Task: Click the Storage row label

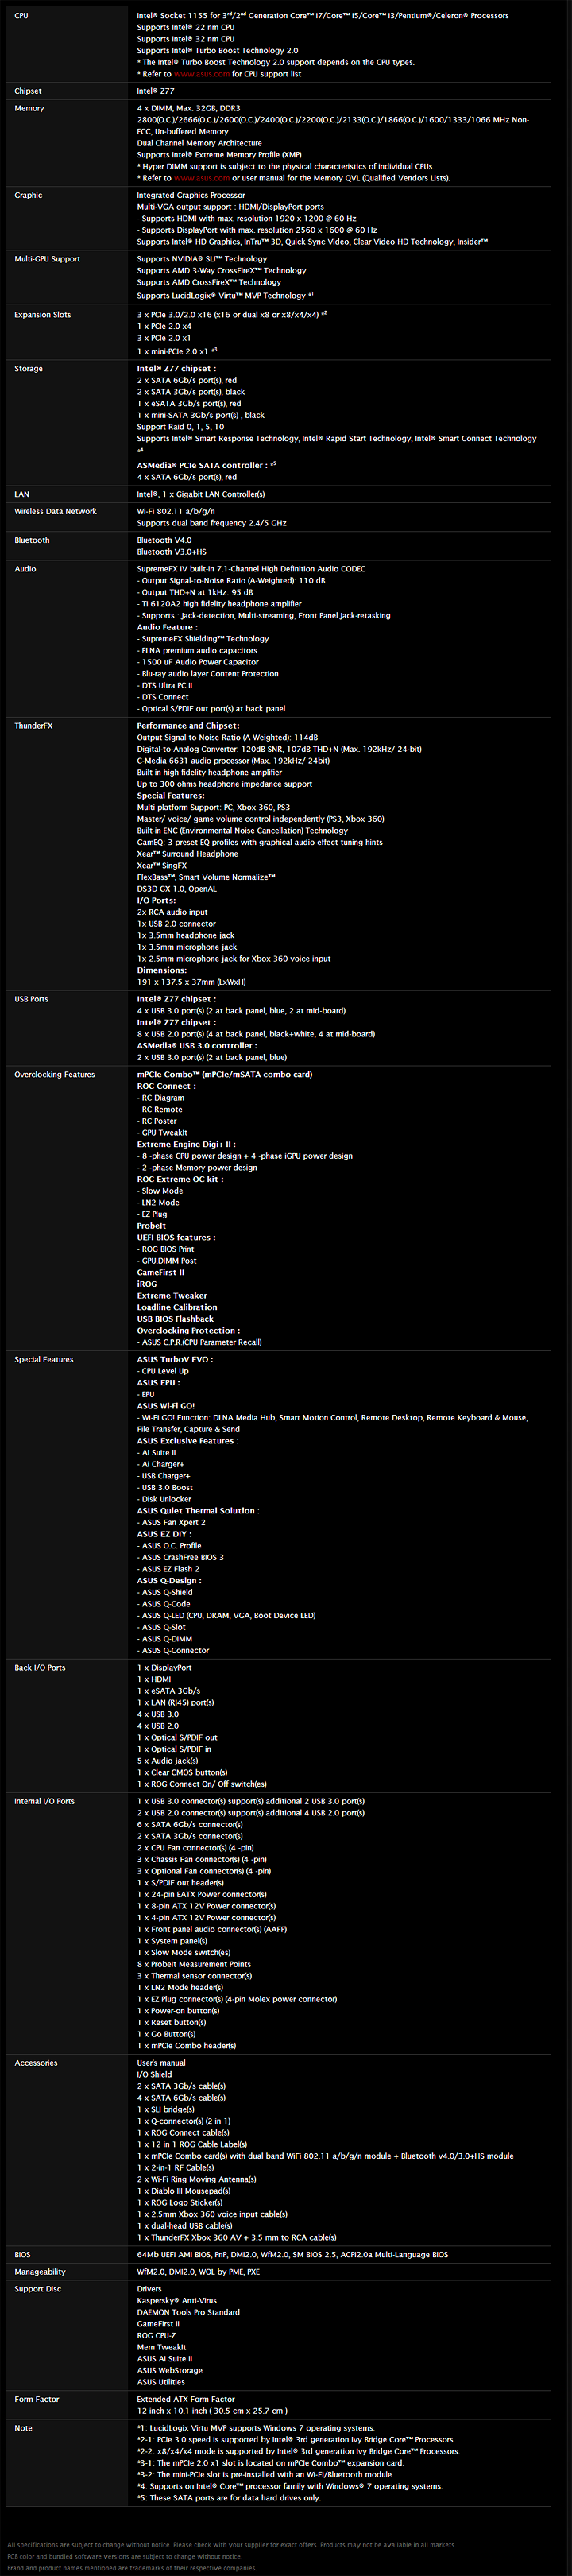Action: click(x=29, y=369)
